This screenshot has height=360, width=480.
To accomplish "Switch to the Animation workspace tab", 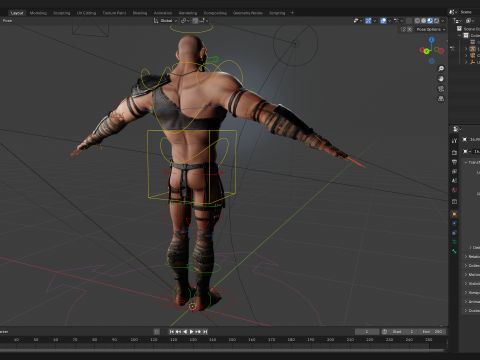I will pyautogui.click(x=163, y=13).
